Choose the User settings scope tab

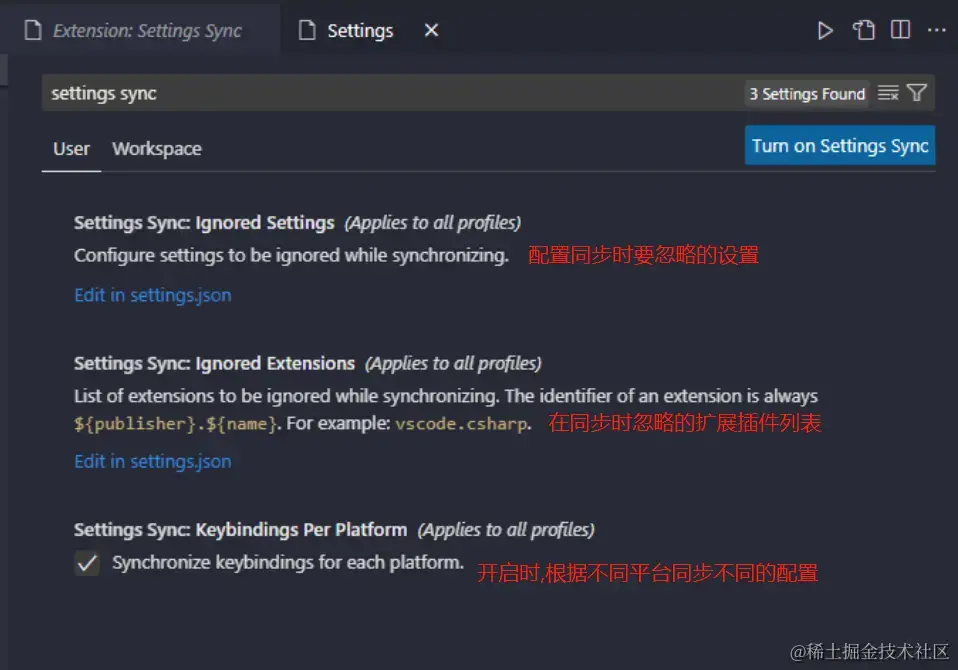(71, 148)
